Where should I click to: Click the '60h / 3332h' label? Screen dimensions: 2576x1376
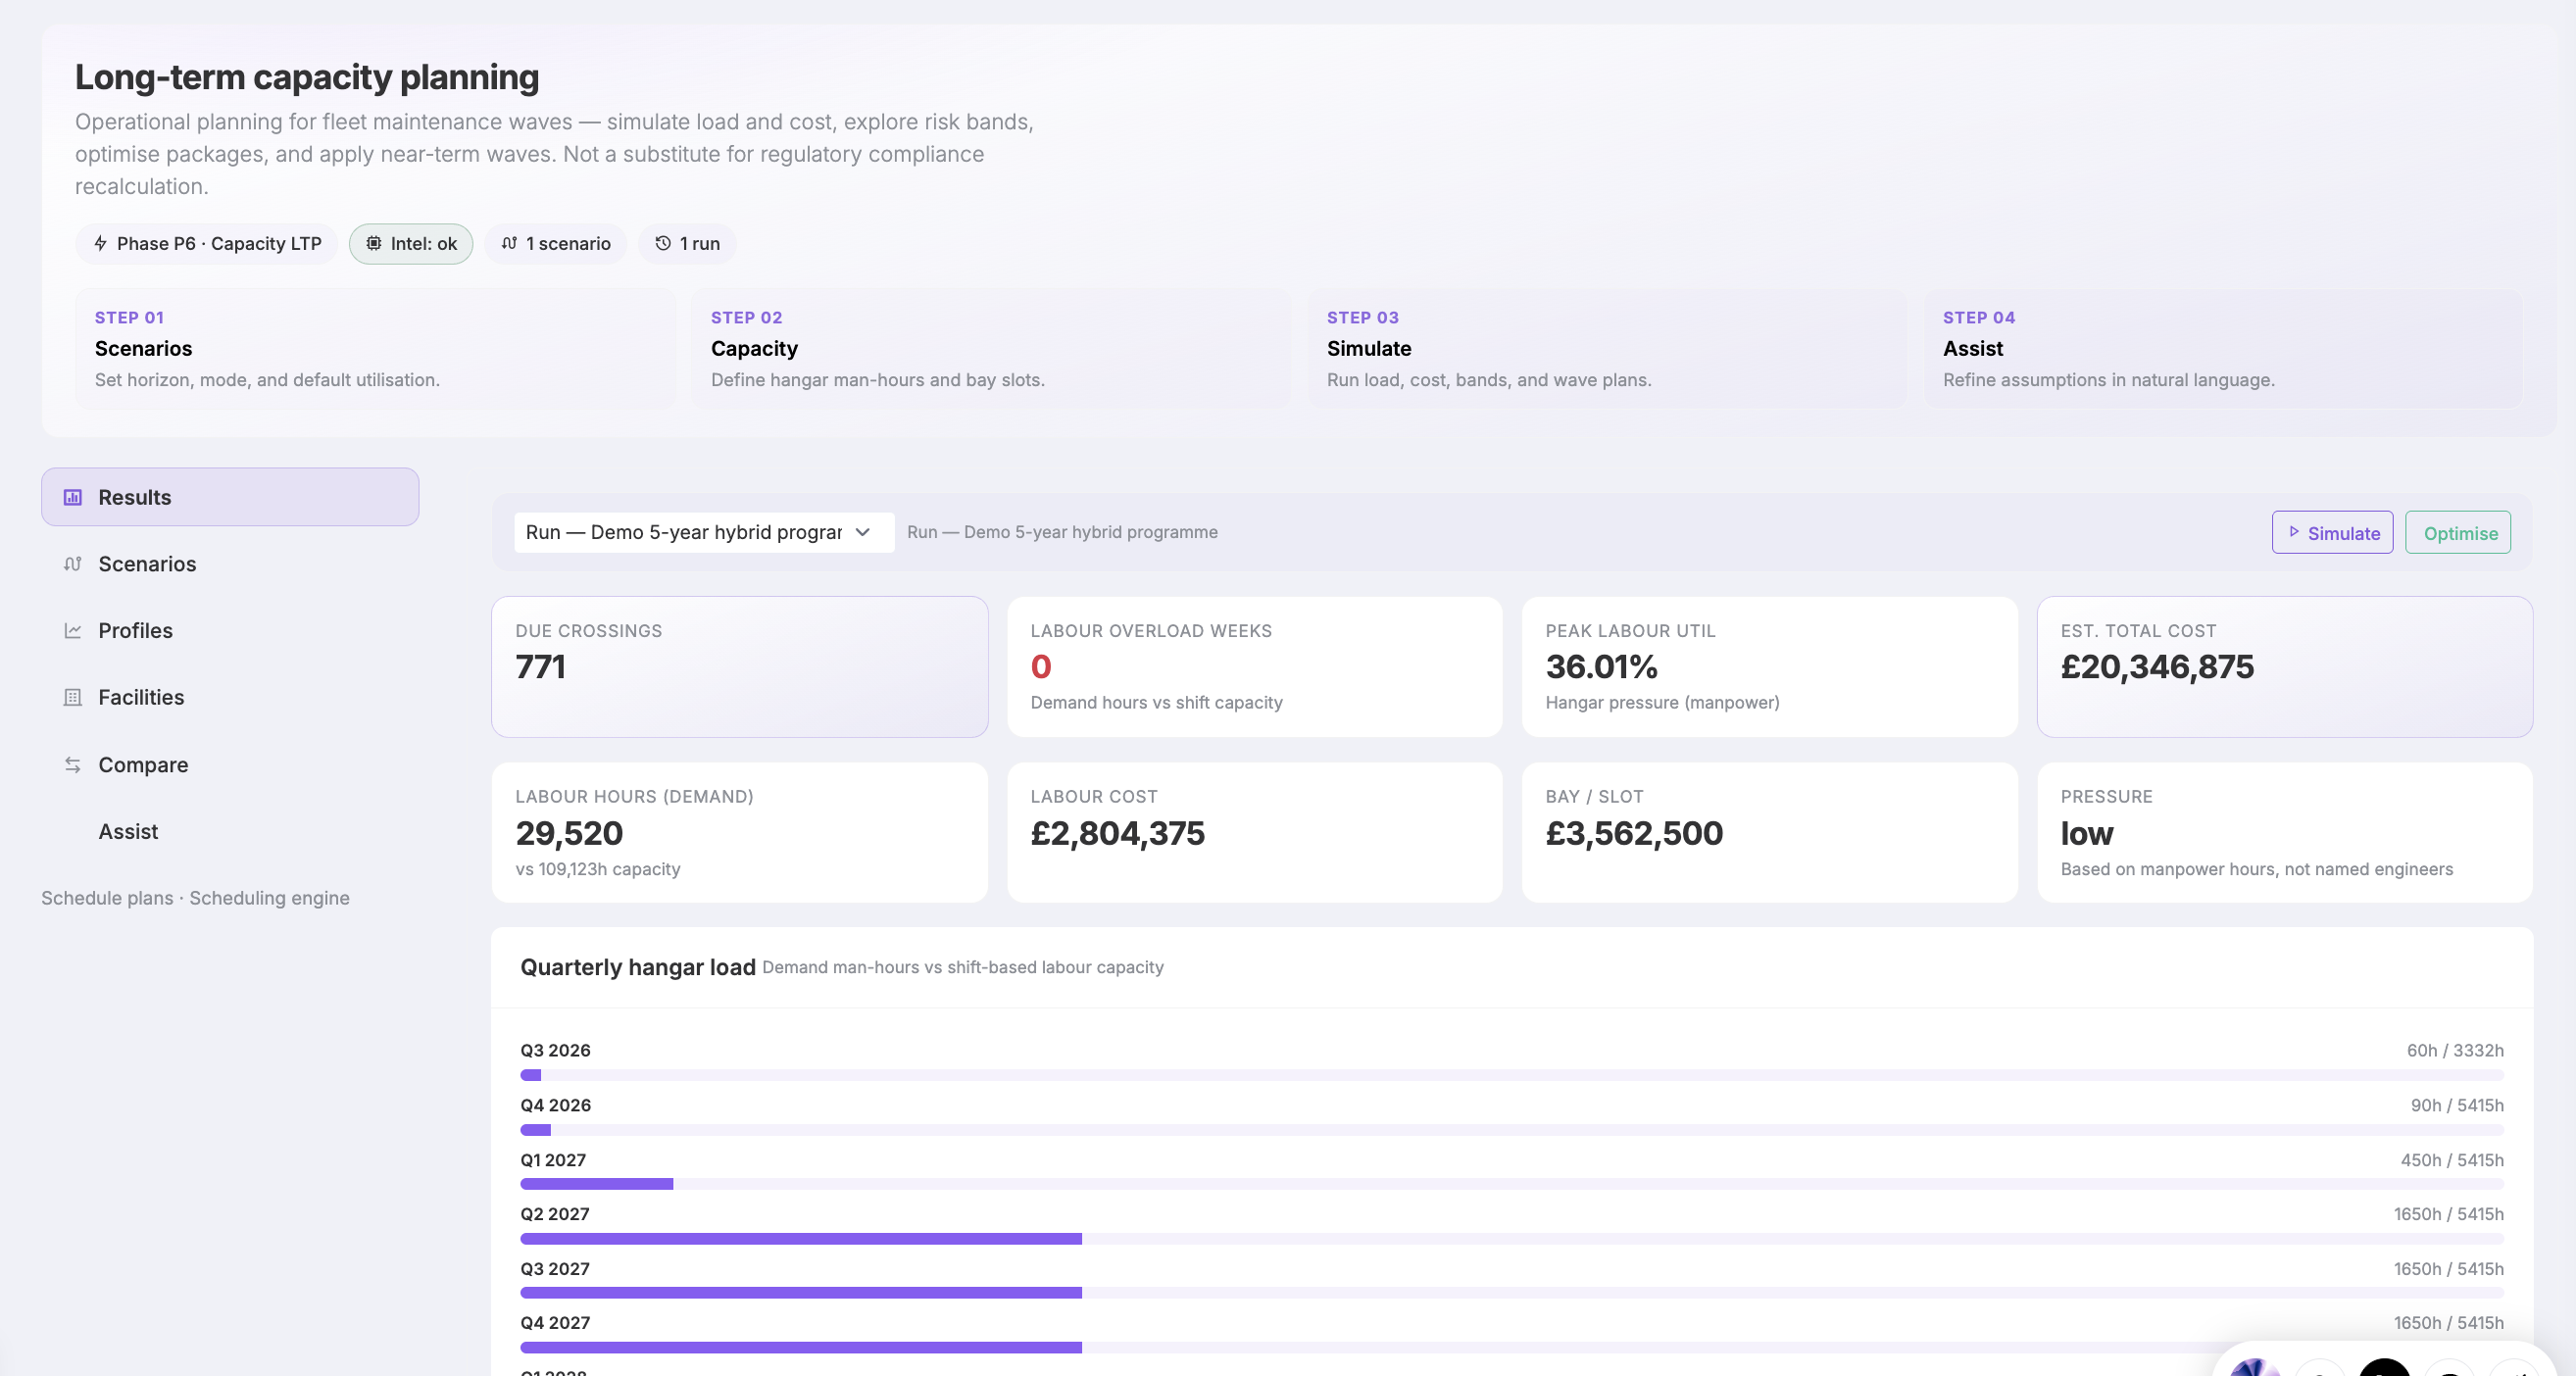pos(2455,1050)
